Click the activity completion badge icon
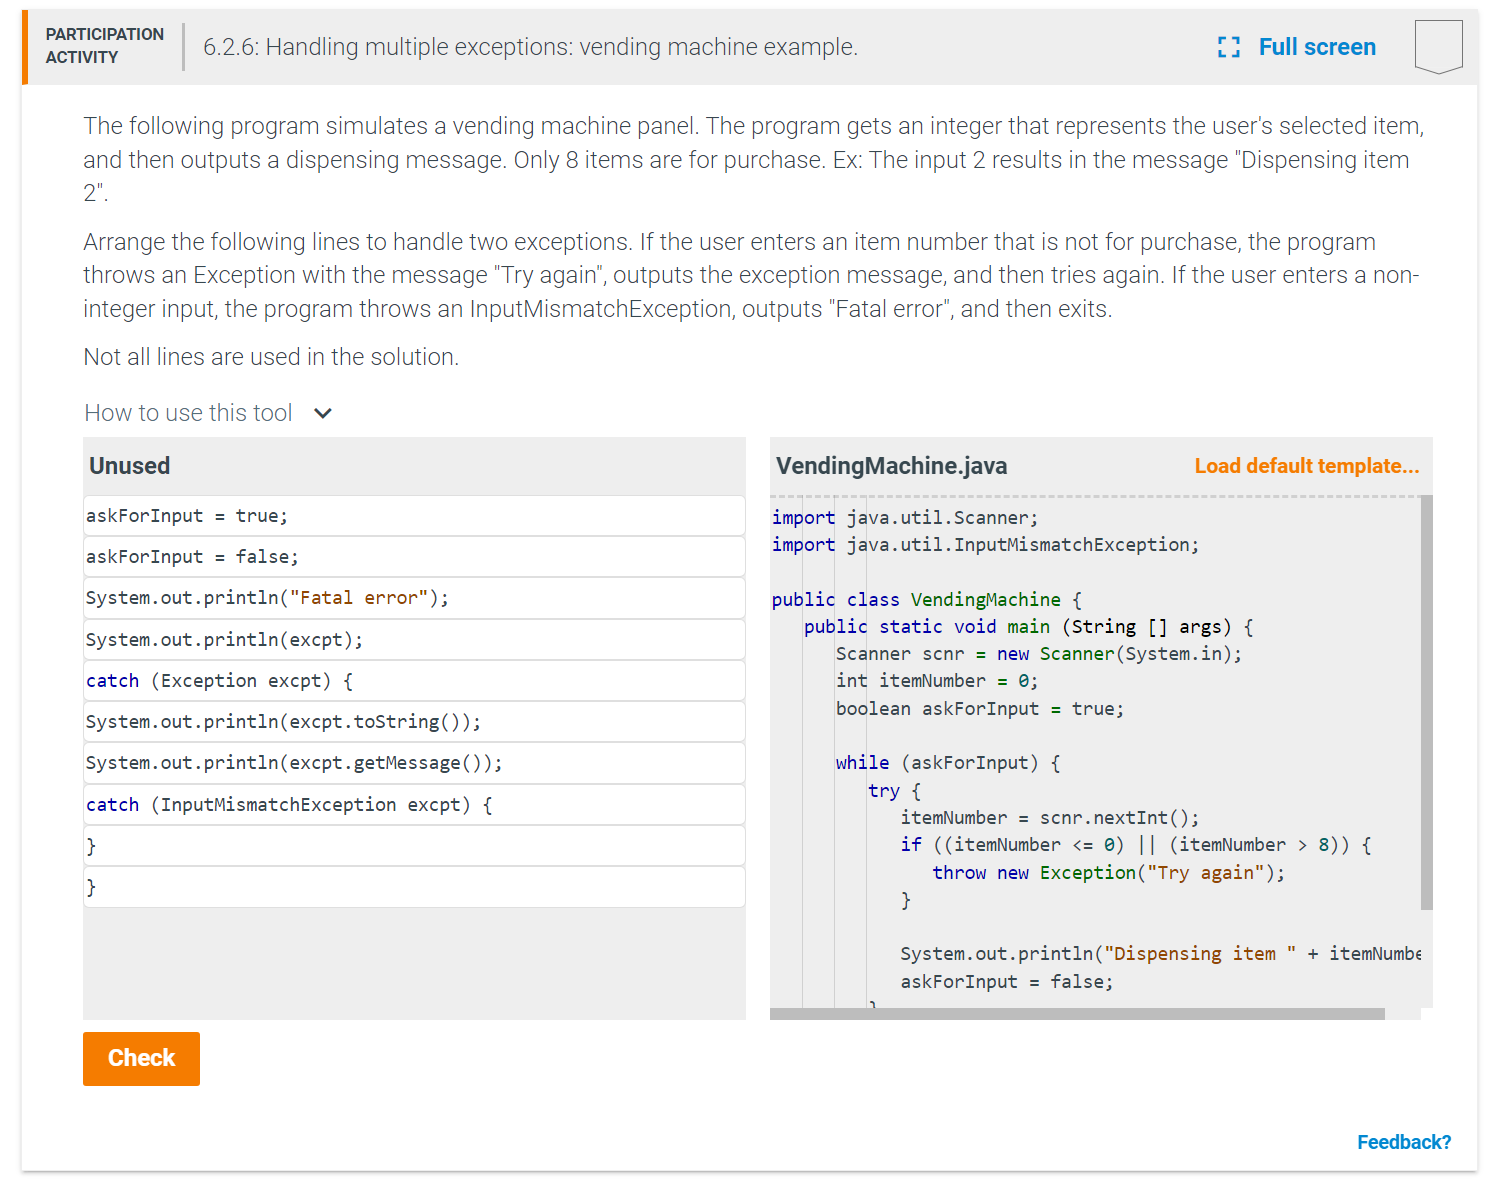Image resolution: width=1510 pixels, height=1182 pixels. (x=1438, y=47)
